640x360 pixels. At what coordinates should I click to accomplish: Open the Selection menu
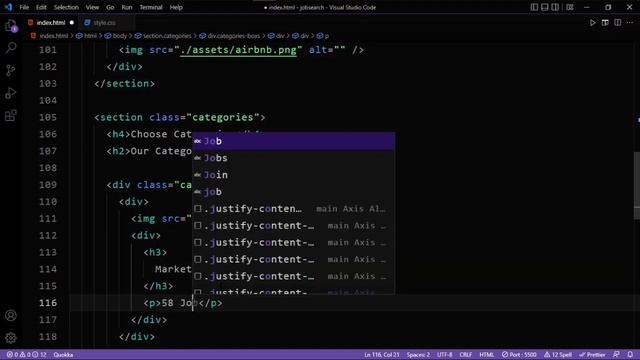click(66, 7)
